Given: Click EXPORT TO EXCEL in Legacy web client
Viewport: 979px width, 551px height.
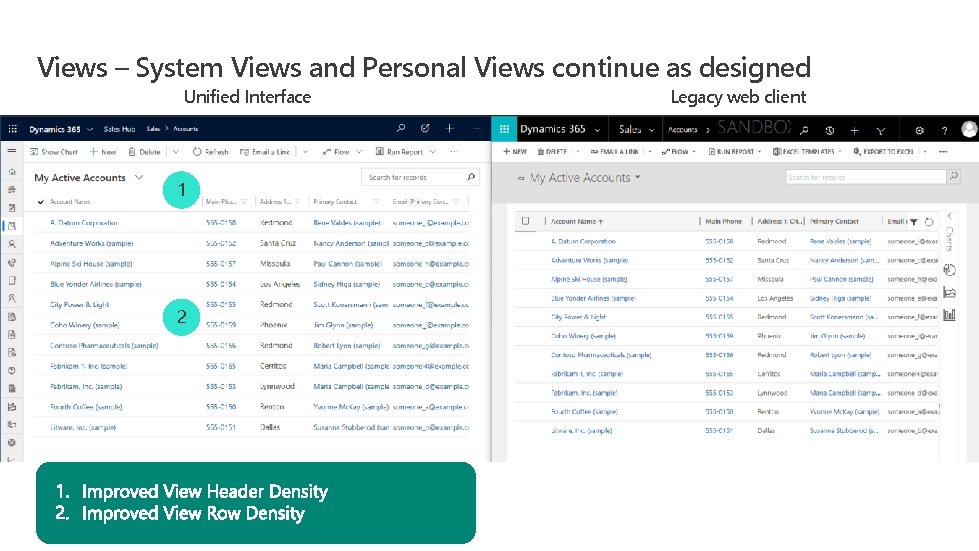Looking at the screenshot, I should coord(883,152).
